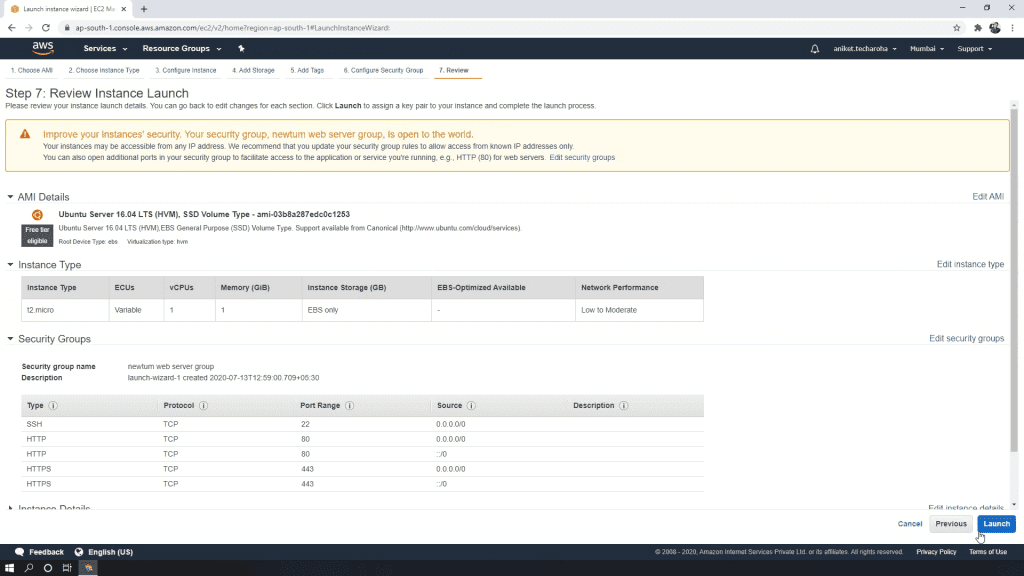This screenshot has height=576, width=1024.
Task: Go to step 5 Add Tags
Action: [307, 70]
